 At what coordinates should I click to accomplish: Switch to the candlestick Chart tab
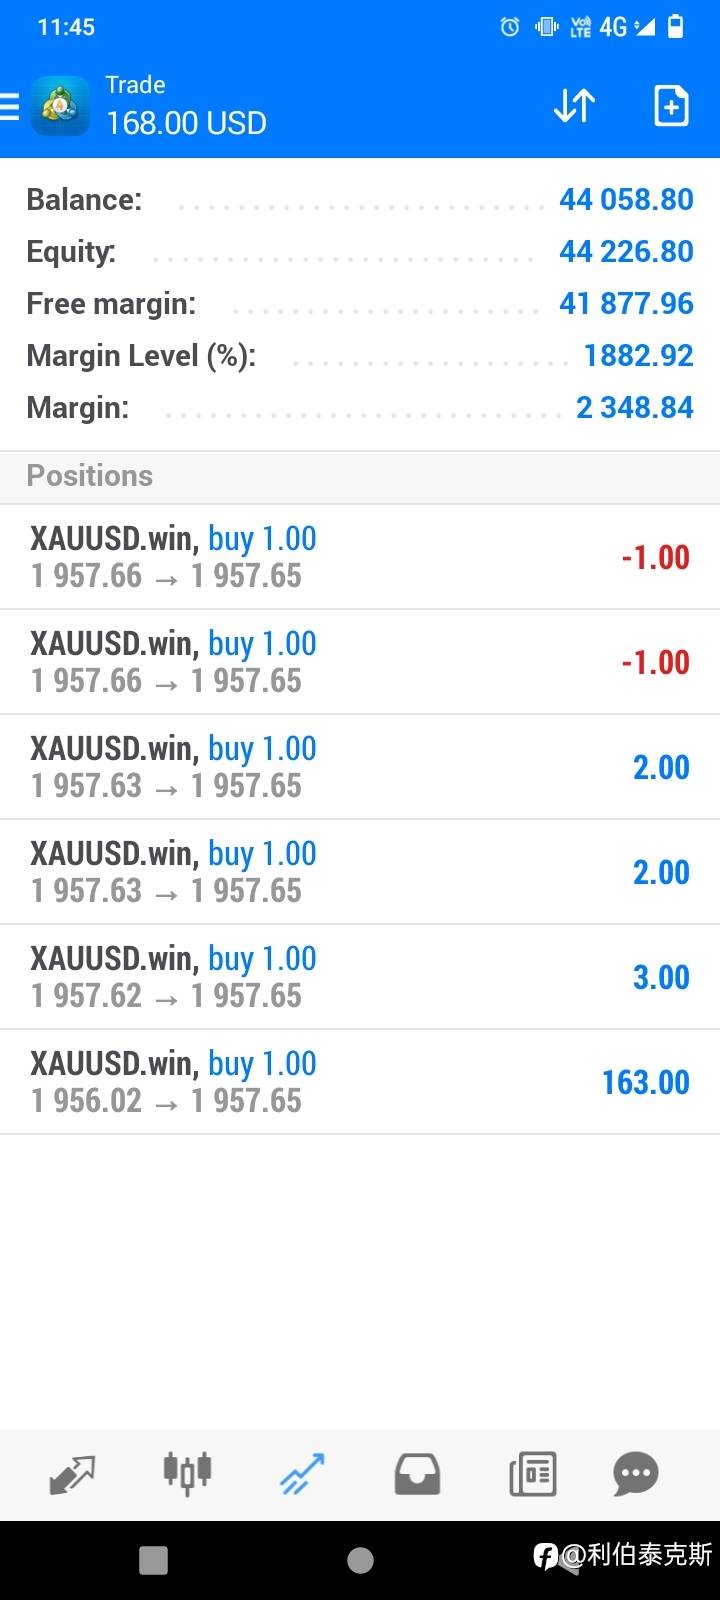187,1474
